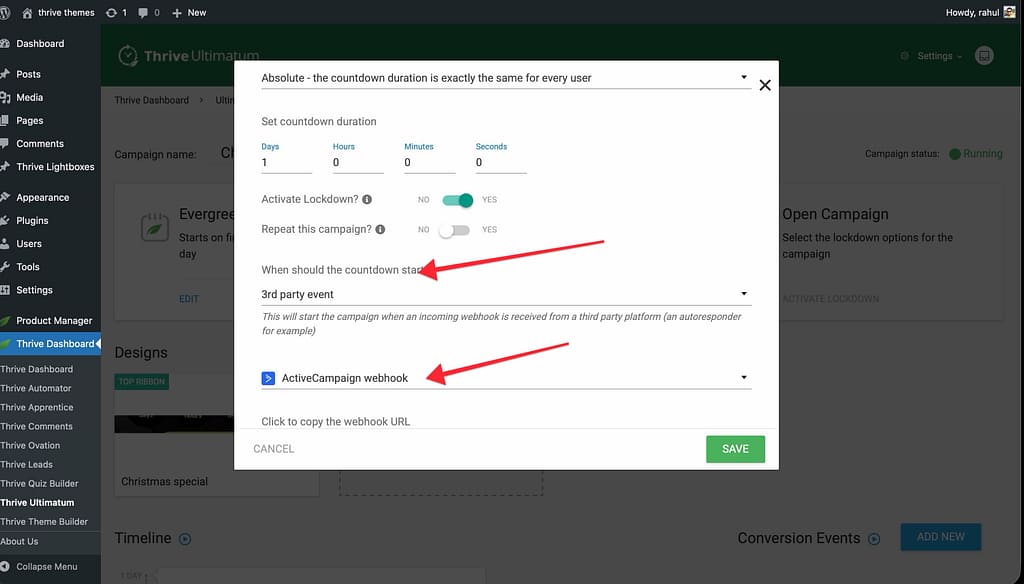Viewport: 1024px width, 584px height.
Task: Click the Add New conversion event button
Action: coord(940,537)
